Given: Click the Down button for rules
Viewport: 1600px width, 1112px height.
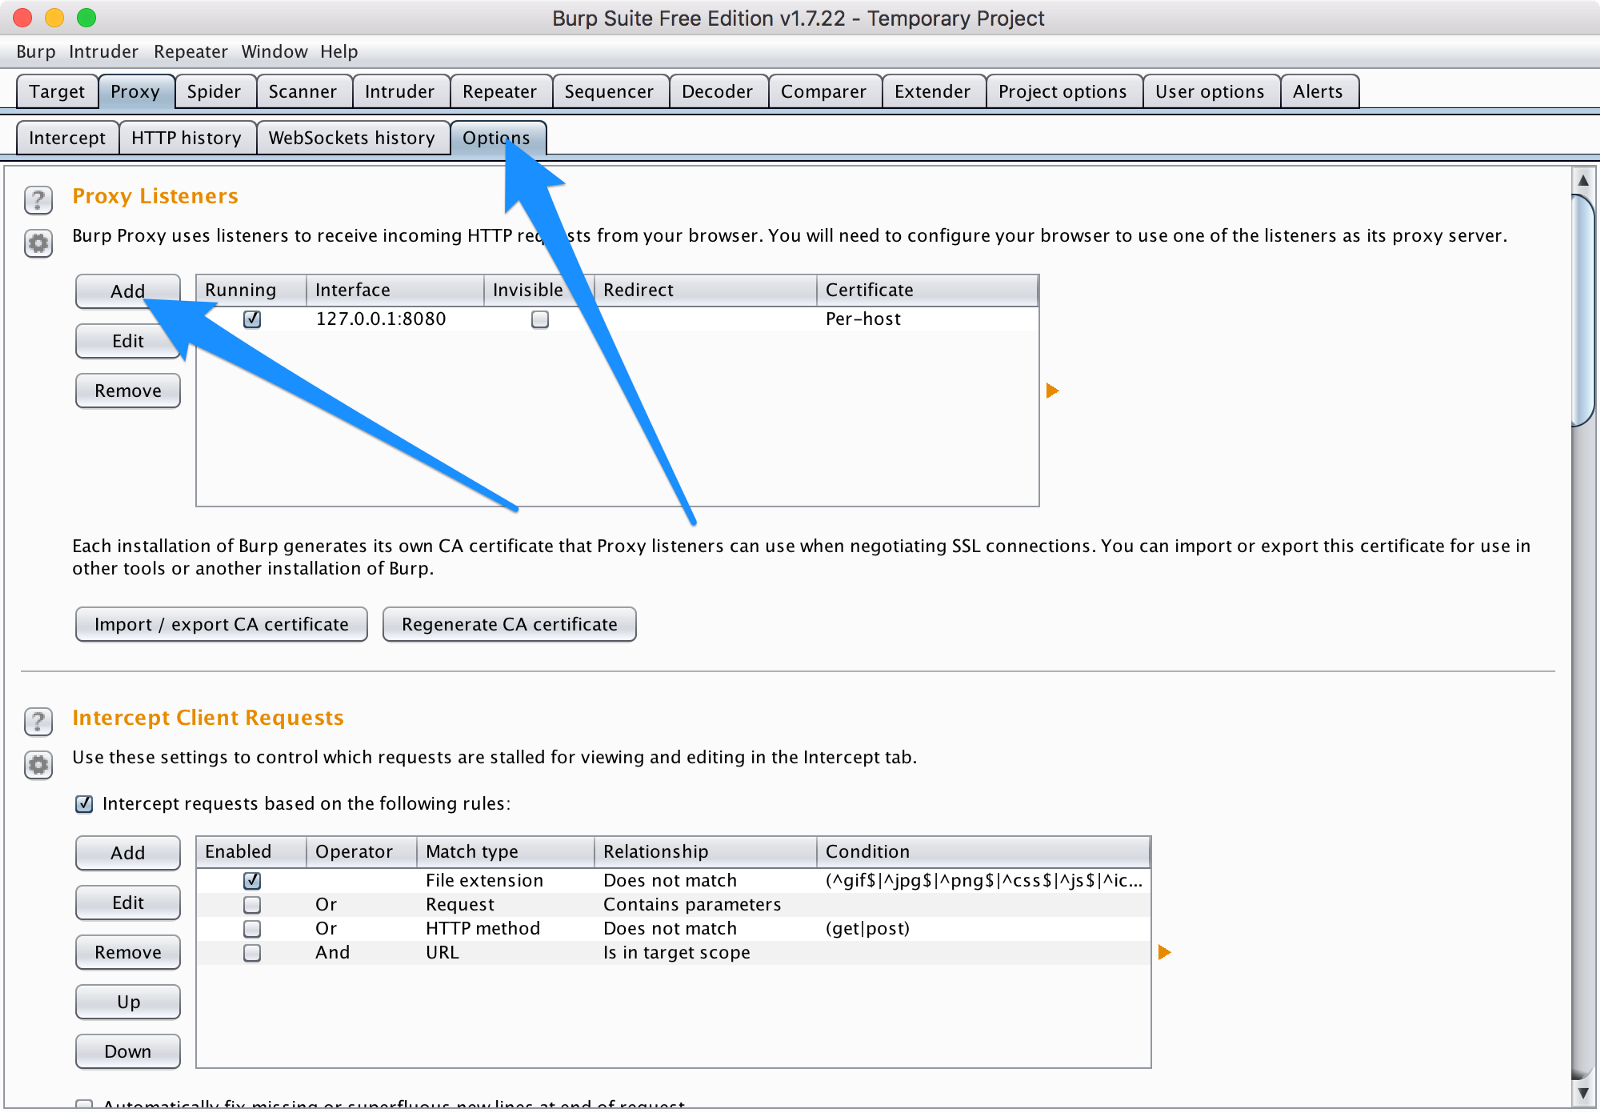Looking at the screenshot, I should 128,1052.
